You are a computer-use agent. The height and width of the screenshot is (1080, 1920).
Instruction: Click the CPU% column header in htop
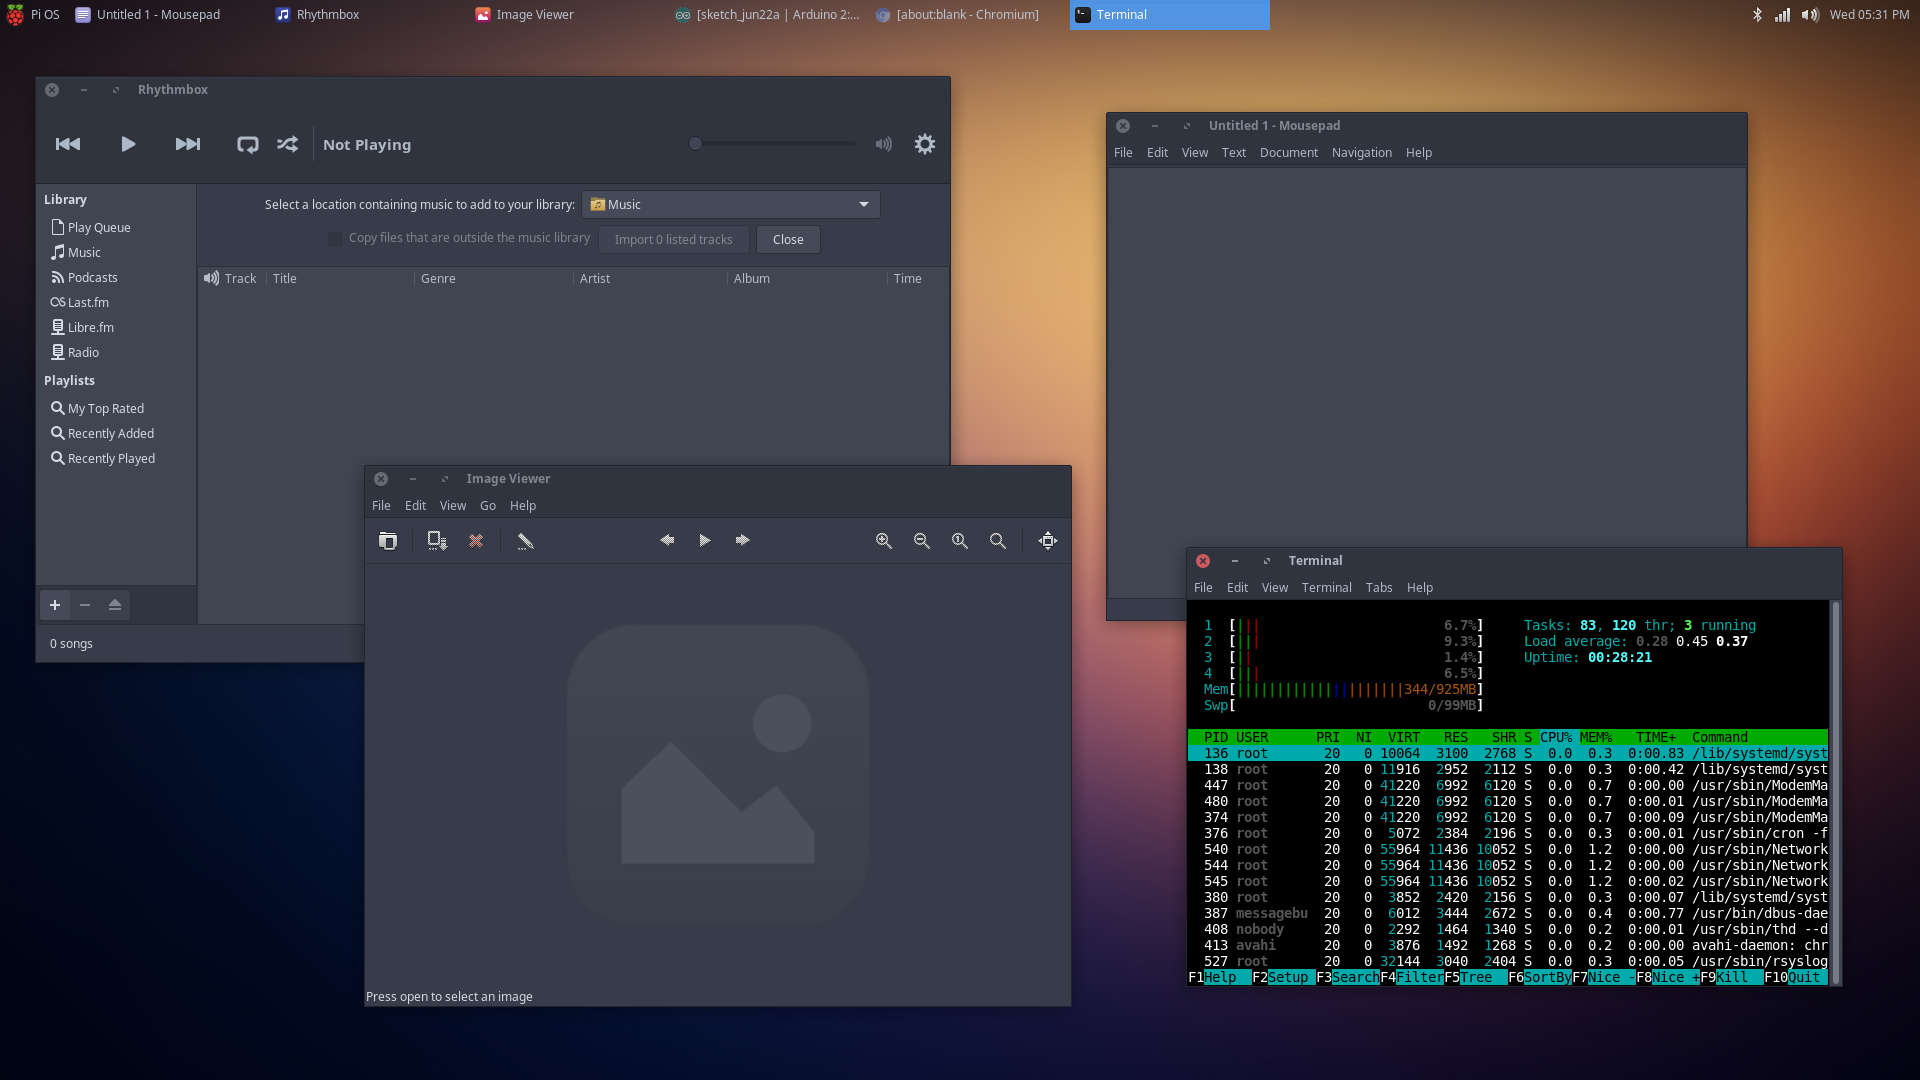(1556, 737)
